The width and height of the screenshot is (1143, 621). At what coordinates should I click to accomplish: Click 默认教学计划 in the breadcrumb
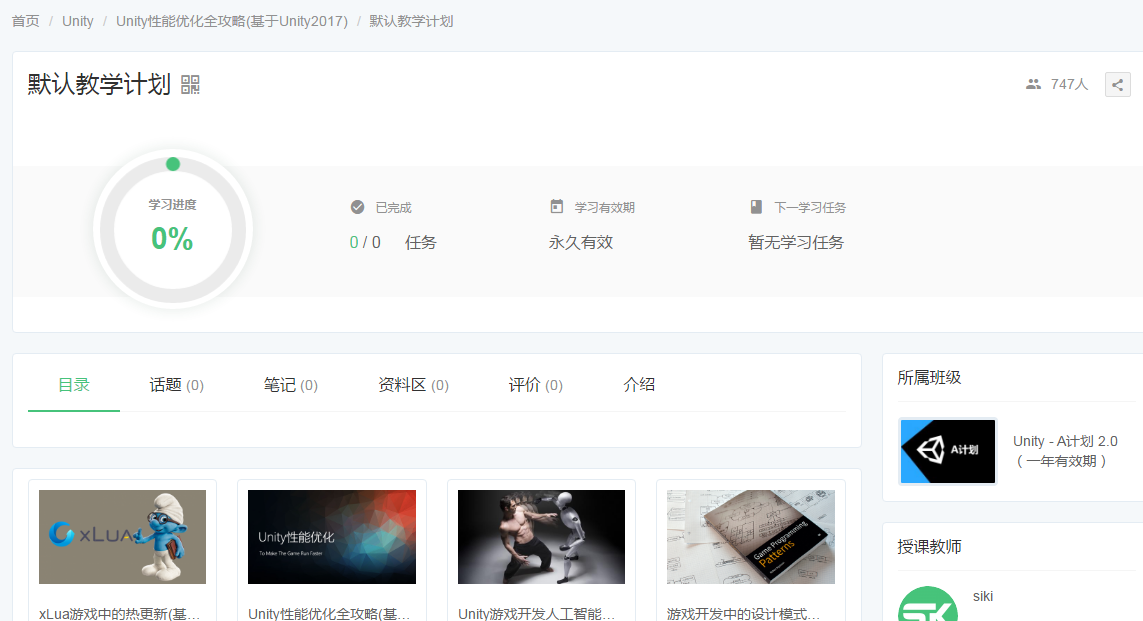411,21
